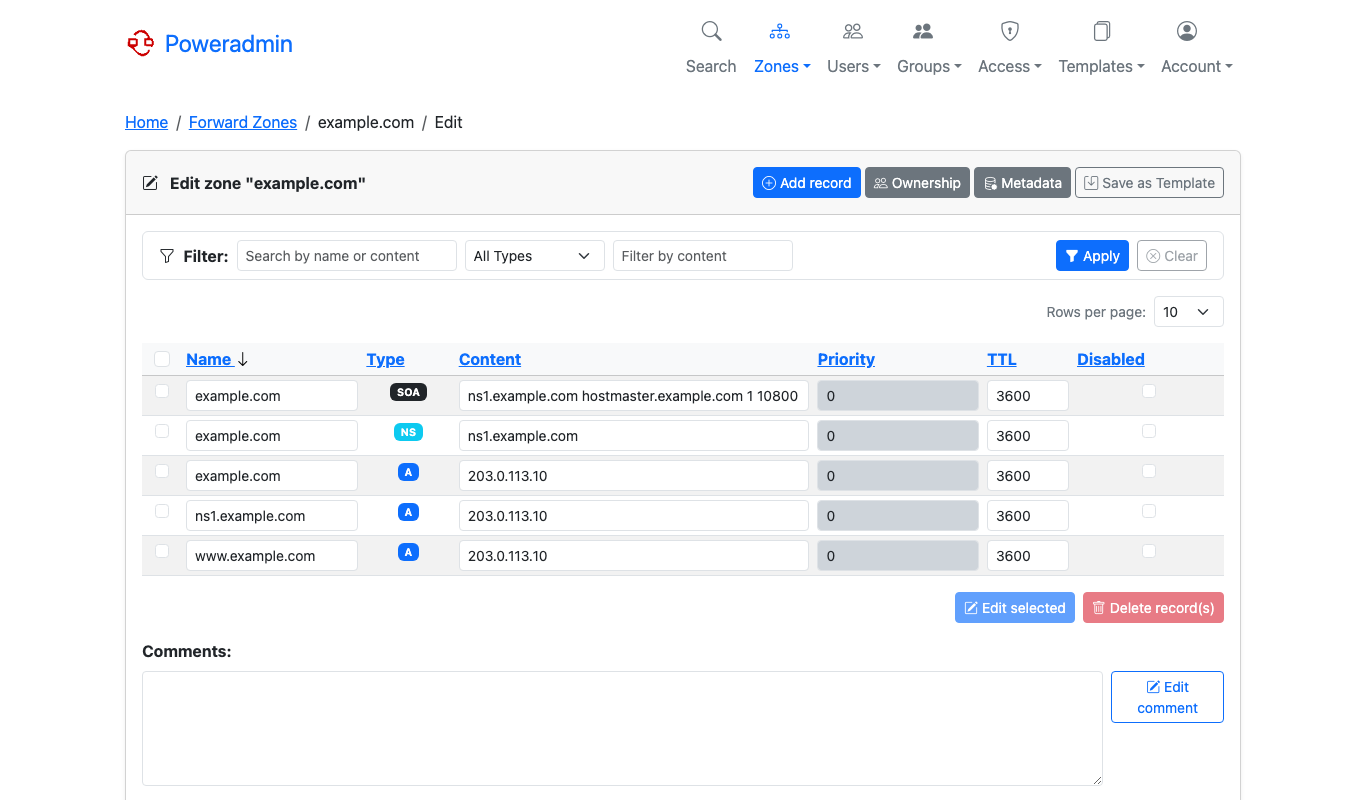Click the edit zone pencil icon
The height and width of the screenshot is (800, 1366).
(x=150, y=183)
